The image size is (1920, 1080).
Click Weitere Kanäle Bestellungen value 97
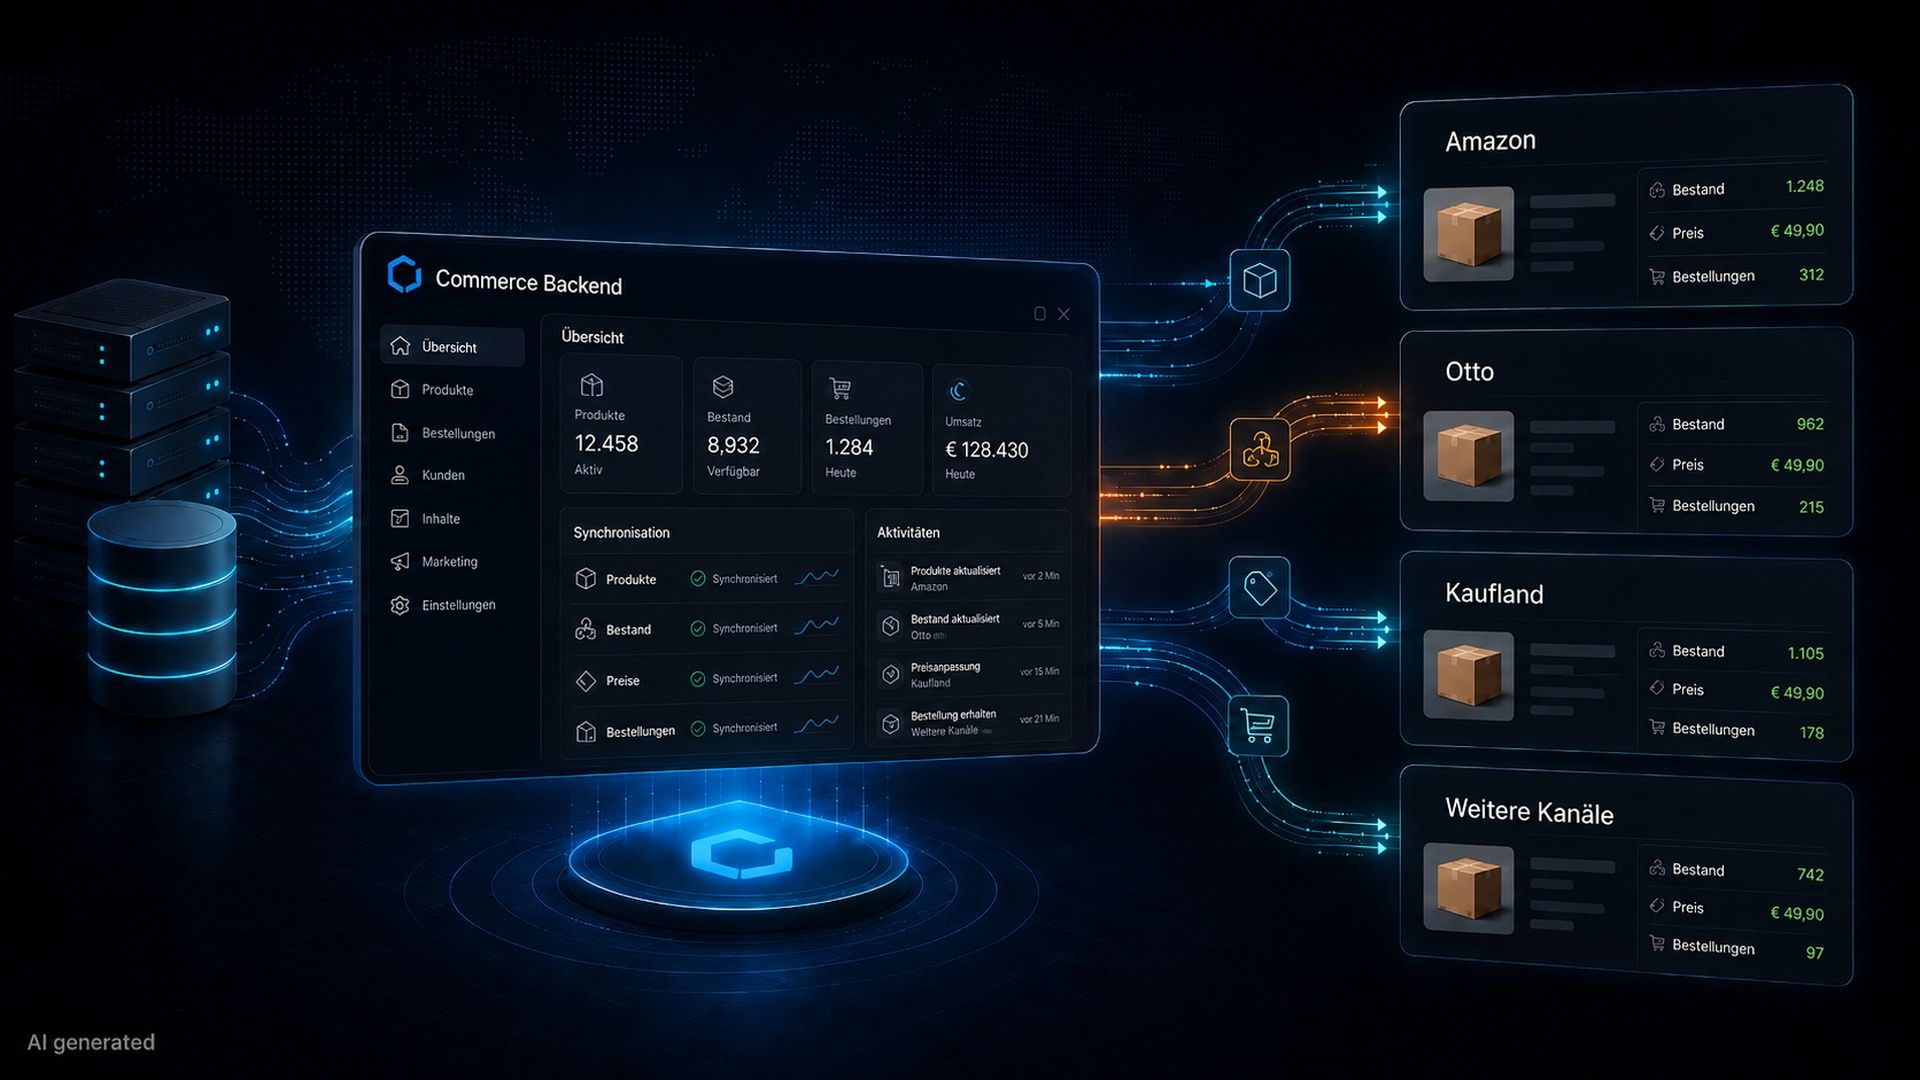[x=1814, y=953]
